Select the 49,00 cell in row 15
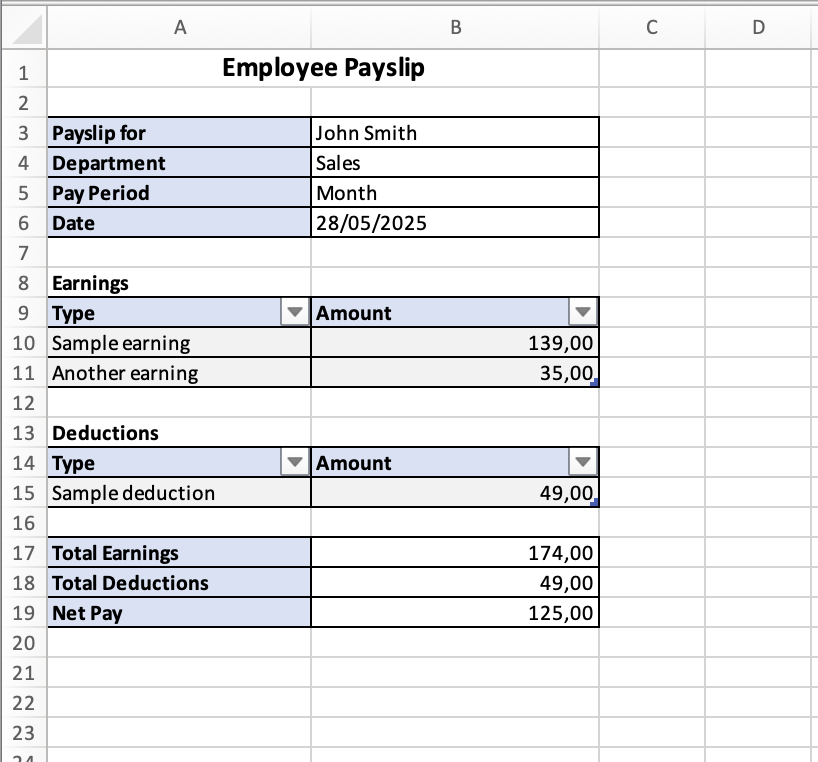The image size is (818, 762). (x=455, y=492)
